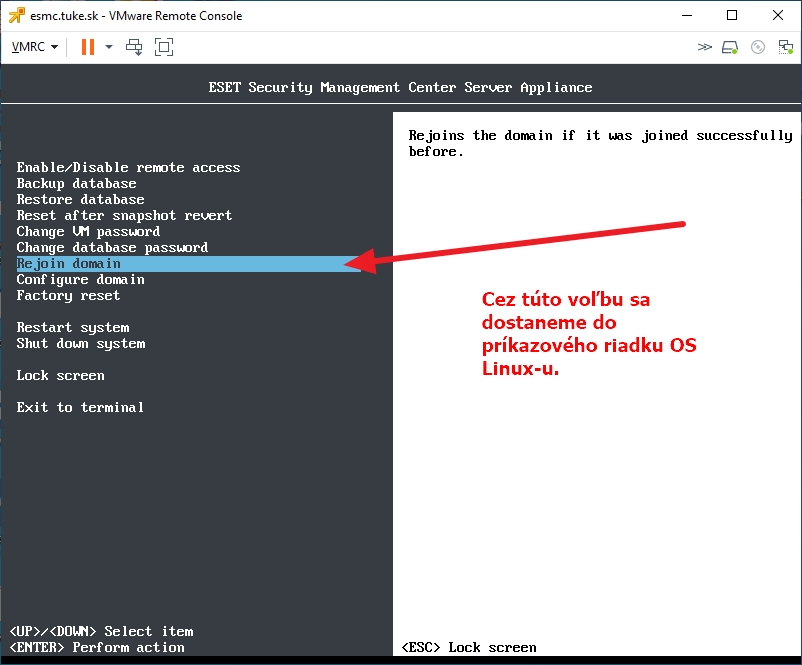Expand the power options arrow beside pause

[x=109, y=47]
